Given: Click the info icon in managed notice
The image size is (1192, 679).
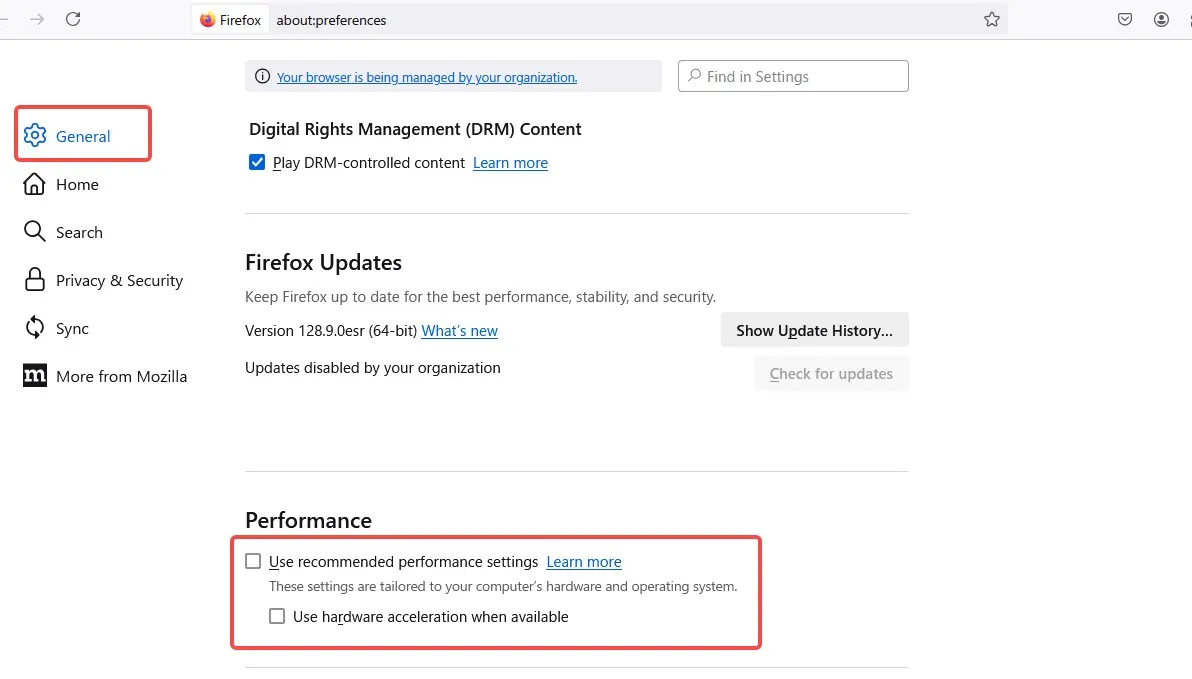Looking at the screenshot, I should (x=262, y=76).
